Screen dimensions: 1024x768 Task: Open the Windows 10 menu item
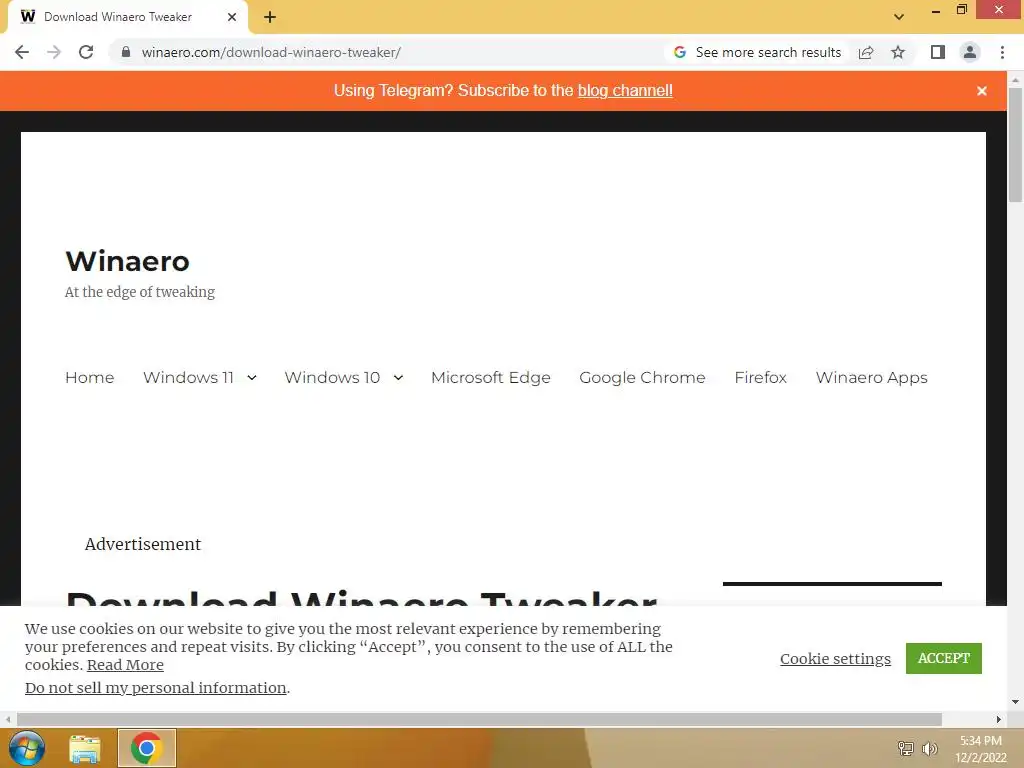[x=332, y=377]
